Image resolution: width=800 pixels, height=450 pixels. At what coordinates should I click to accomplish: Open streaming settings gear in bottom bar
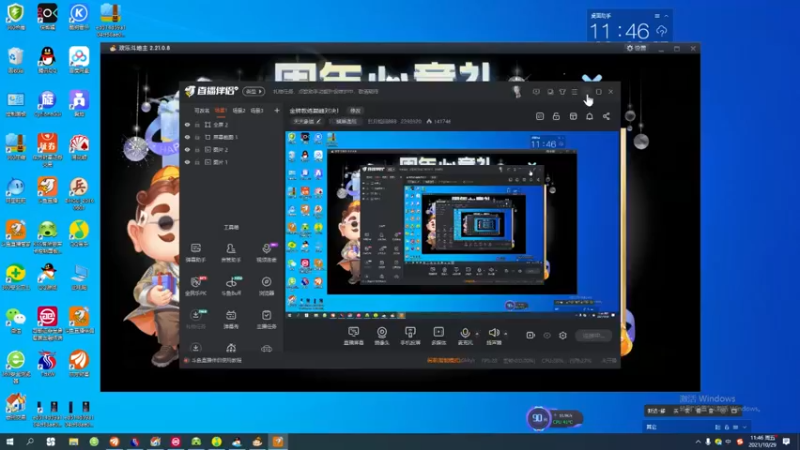click(x=563, y=335)
